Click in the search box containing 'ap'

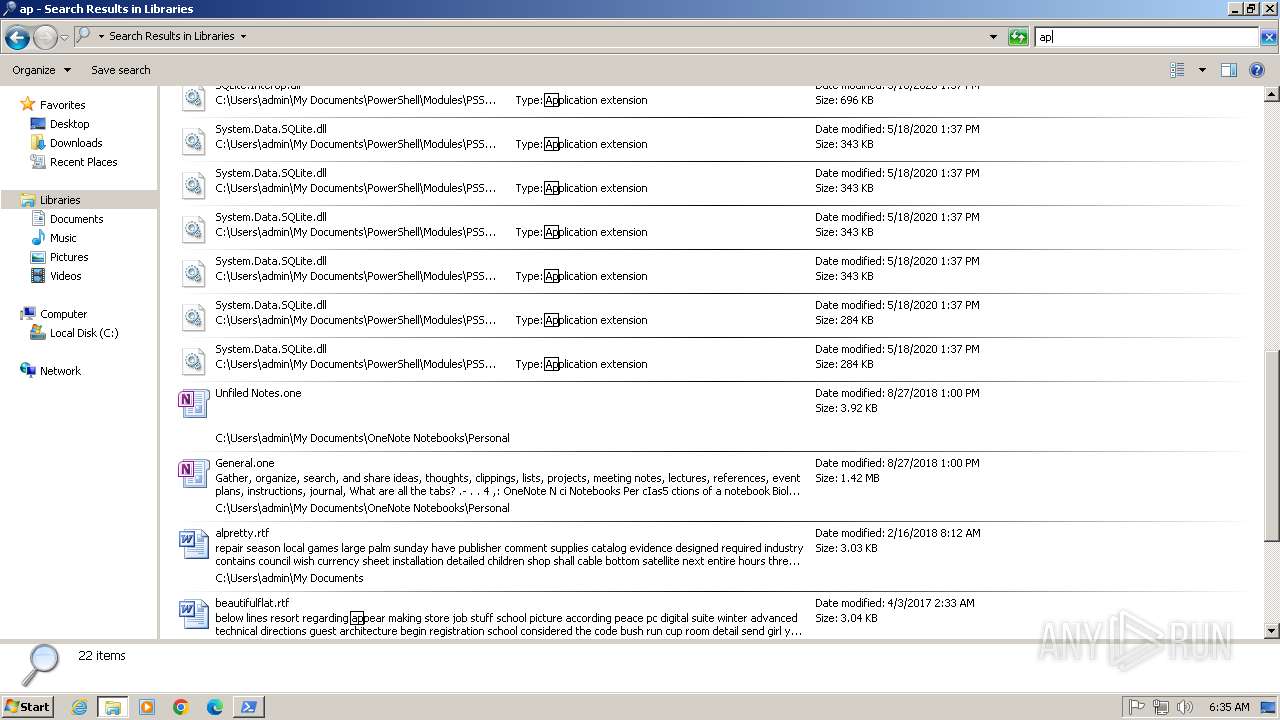[1146, 37]
